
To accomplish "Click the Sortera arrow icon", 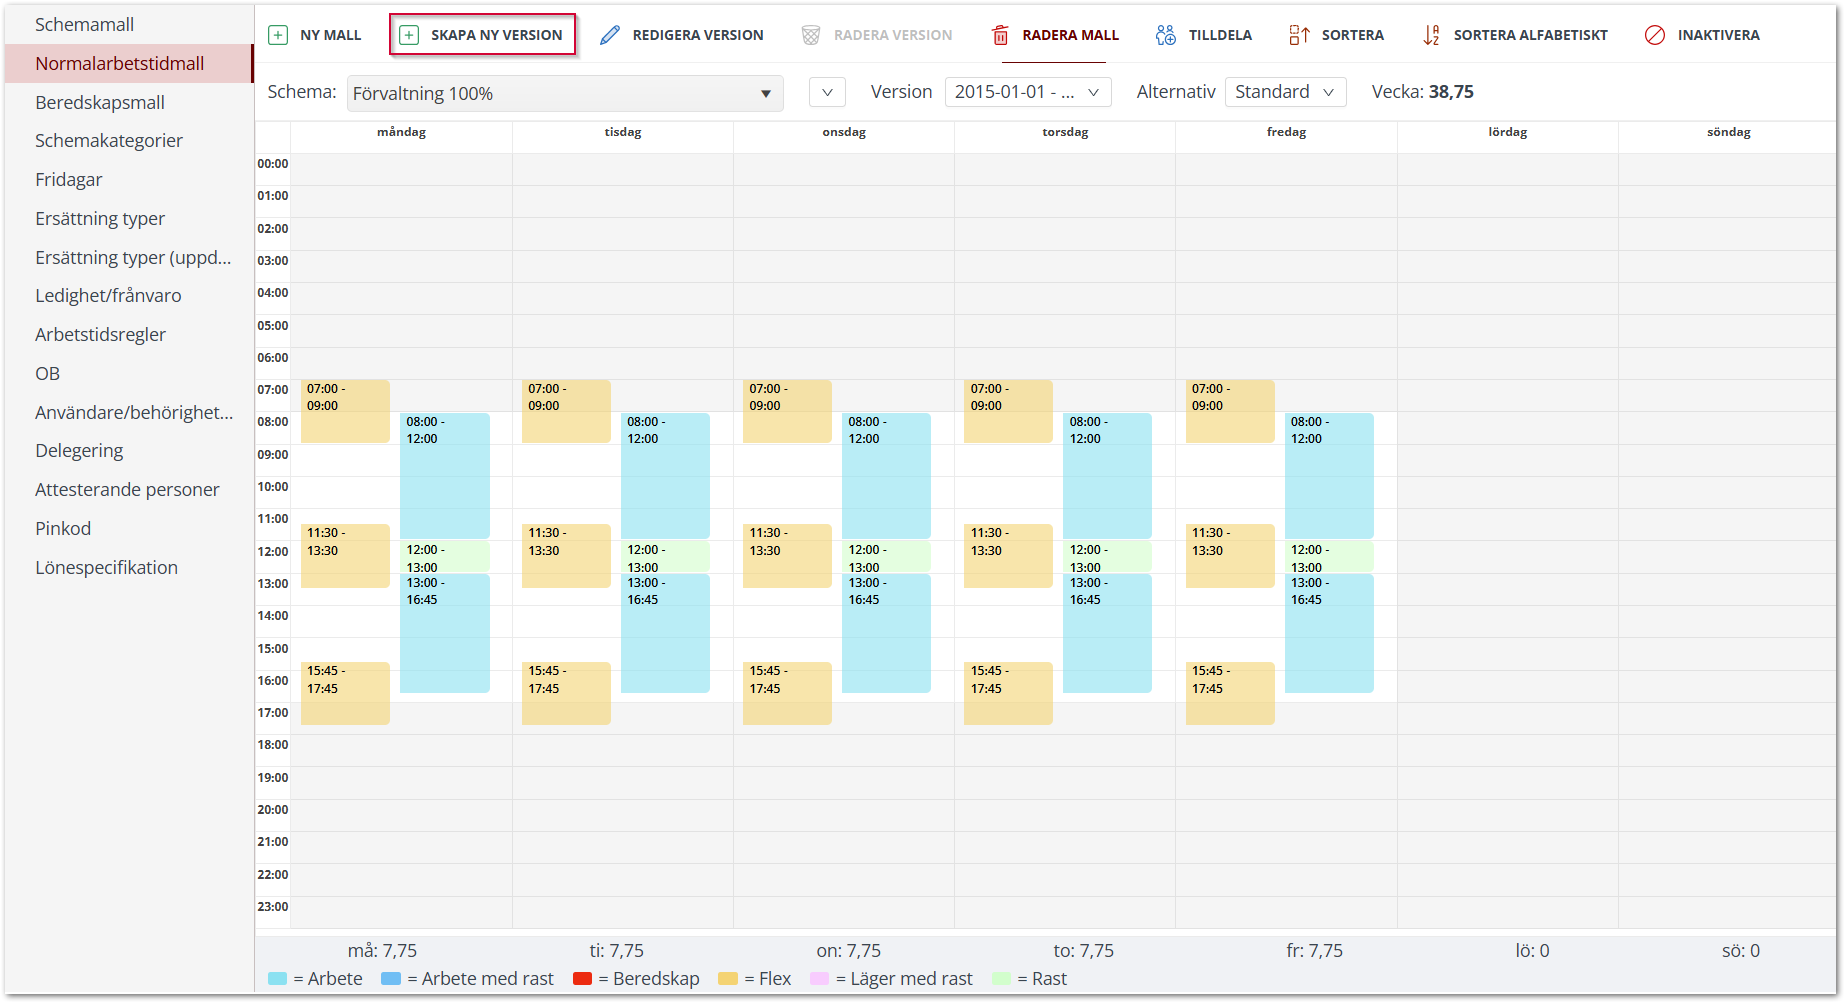I will pos(1299,35).
